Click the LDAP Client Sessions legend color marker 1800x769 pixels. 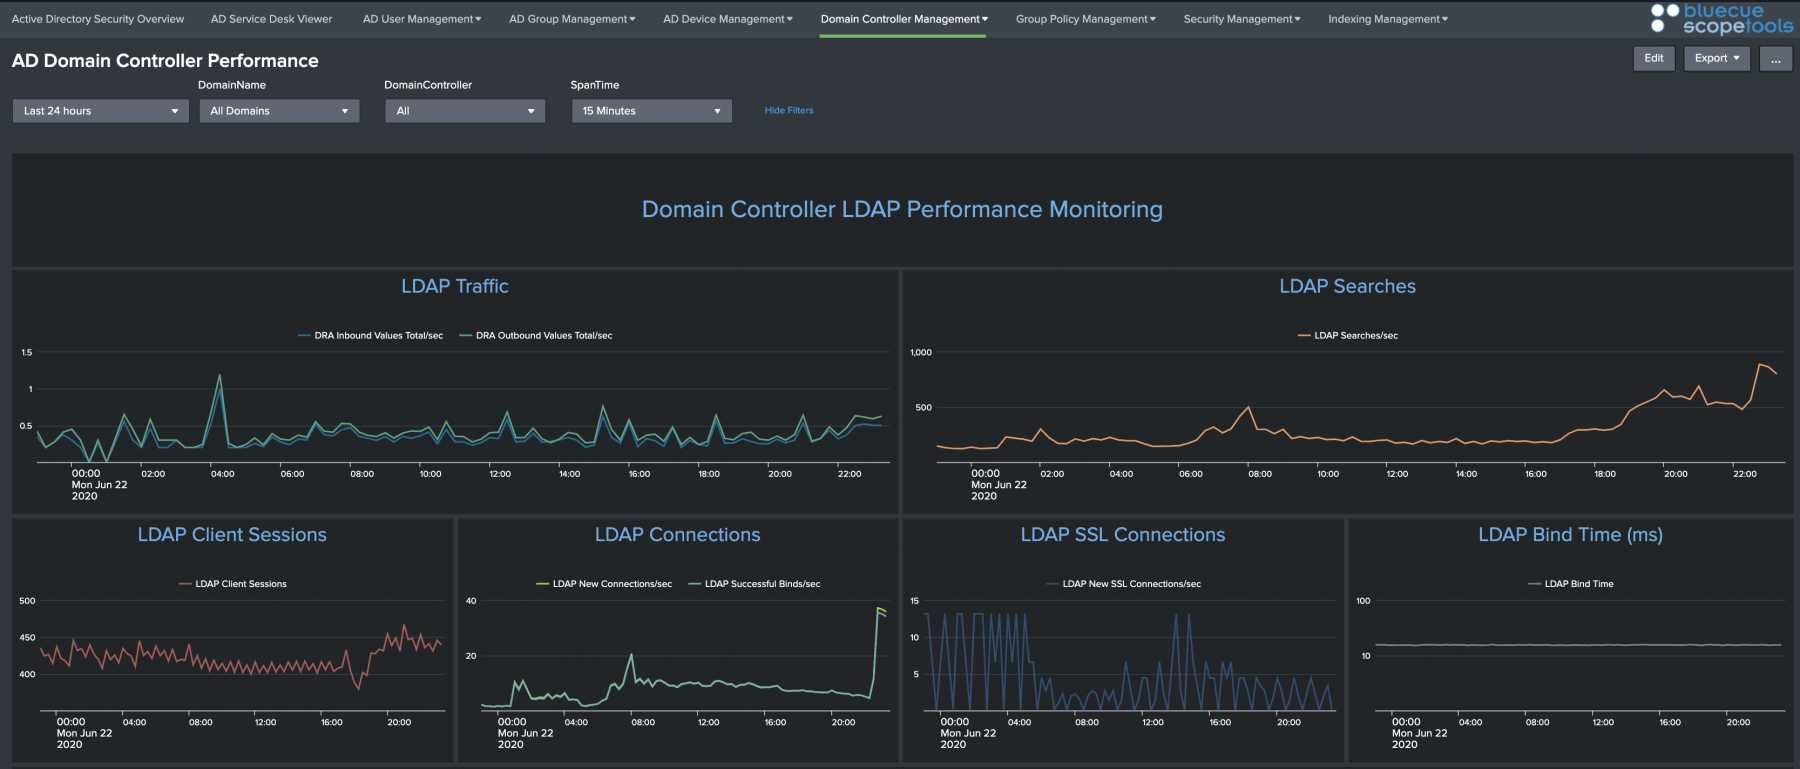coord(185,584)
